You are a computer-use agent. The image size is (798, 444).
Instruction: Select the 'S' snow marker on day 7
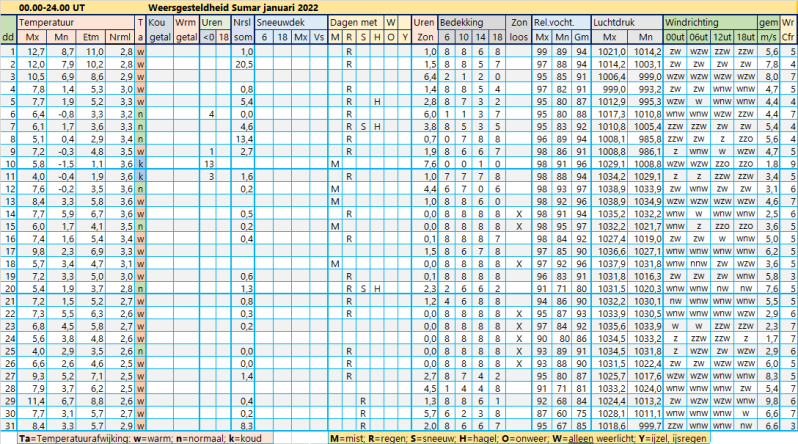(x=362, y=126)
